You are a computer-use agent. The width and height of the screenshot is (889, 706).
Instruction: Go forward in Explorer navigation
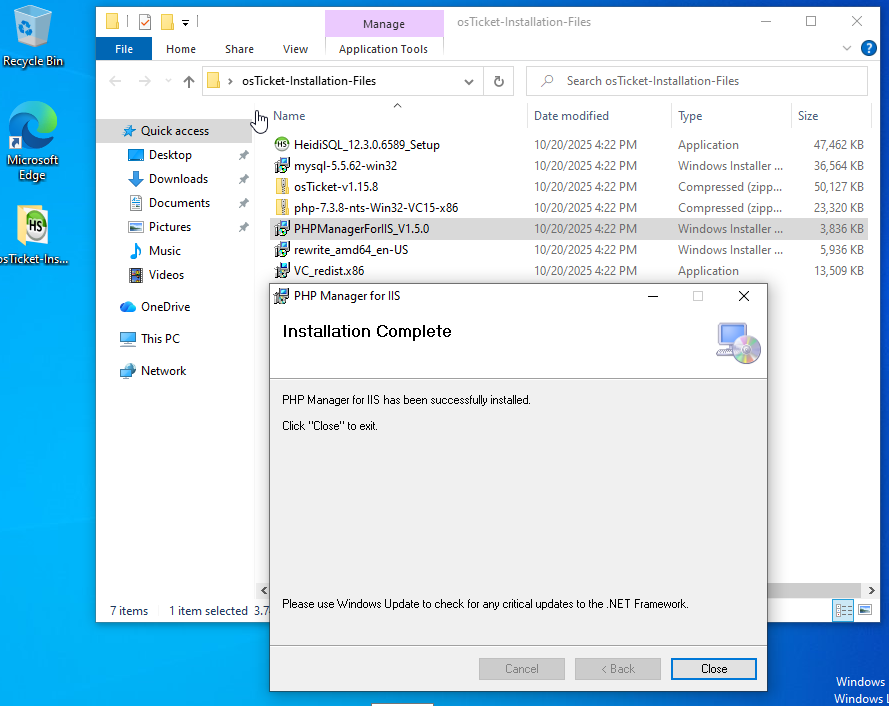(x=145, y=82)
